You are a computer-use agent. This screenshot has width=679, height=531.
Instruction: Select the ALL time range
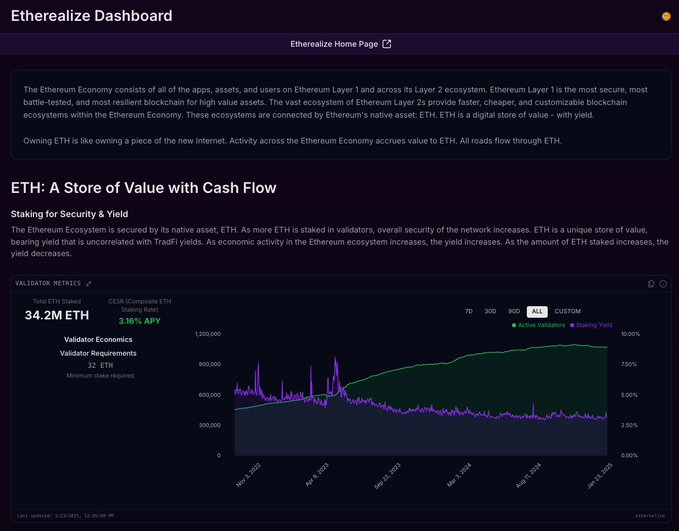point(537,311)
